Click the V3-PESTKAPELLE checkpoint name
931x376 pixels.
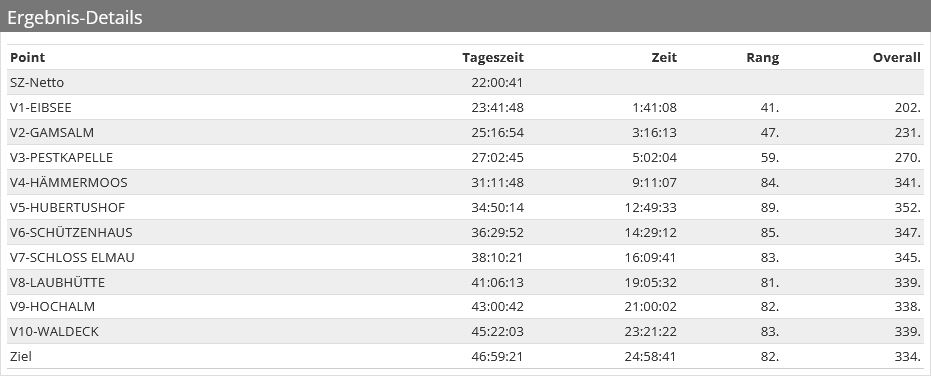(61, 157)
